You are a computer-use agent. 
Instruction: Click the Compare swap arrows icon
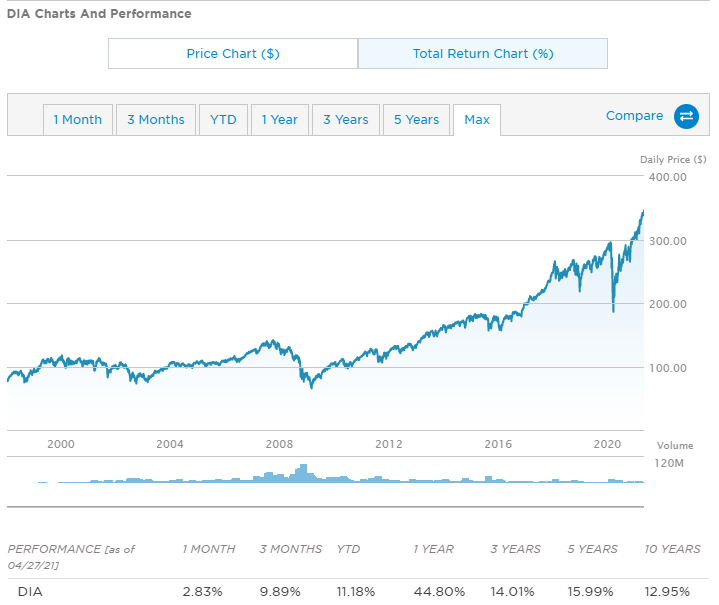686,117
